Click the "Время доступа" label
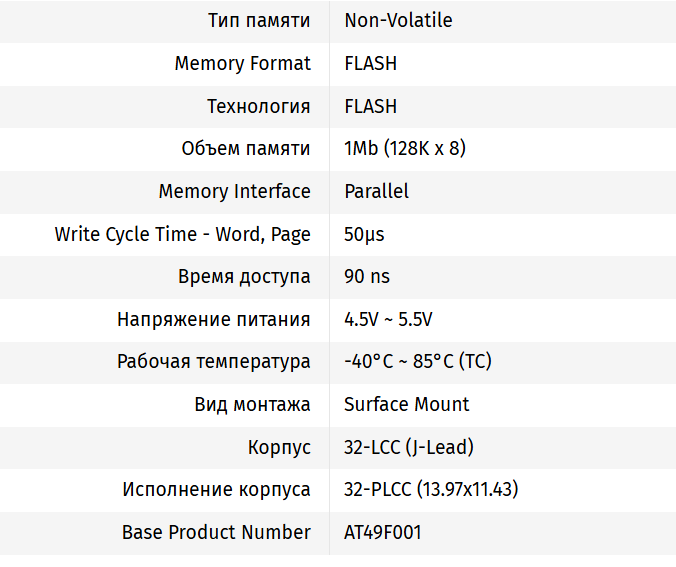The height and width of the screenshot is (567, 676). click(x=244, y=276)
